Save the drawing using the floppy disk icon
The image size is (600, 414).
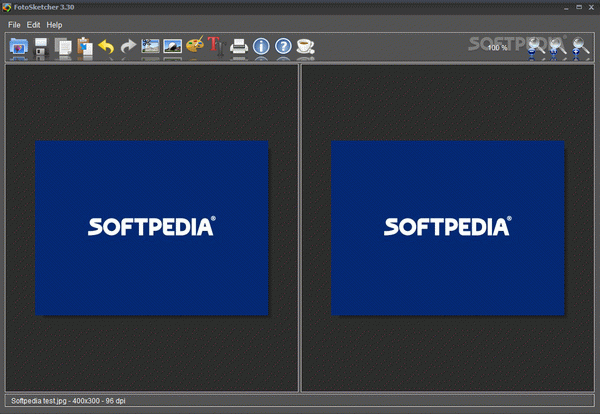pos(41,47)
